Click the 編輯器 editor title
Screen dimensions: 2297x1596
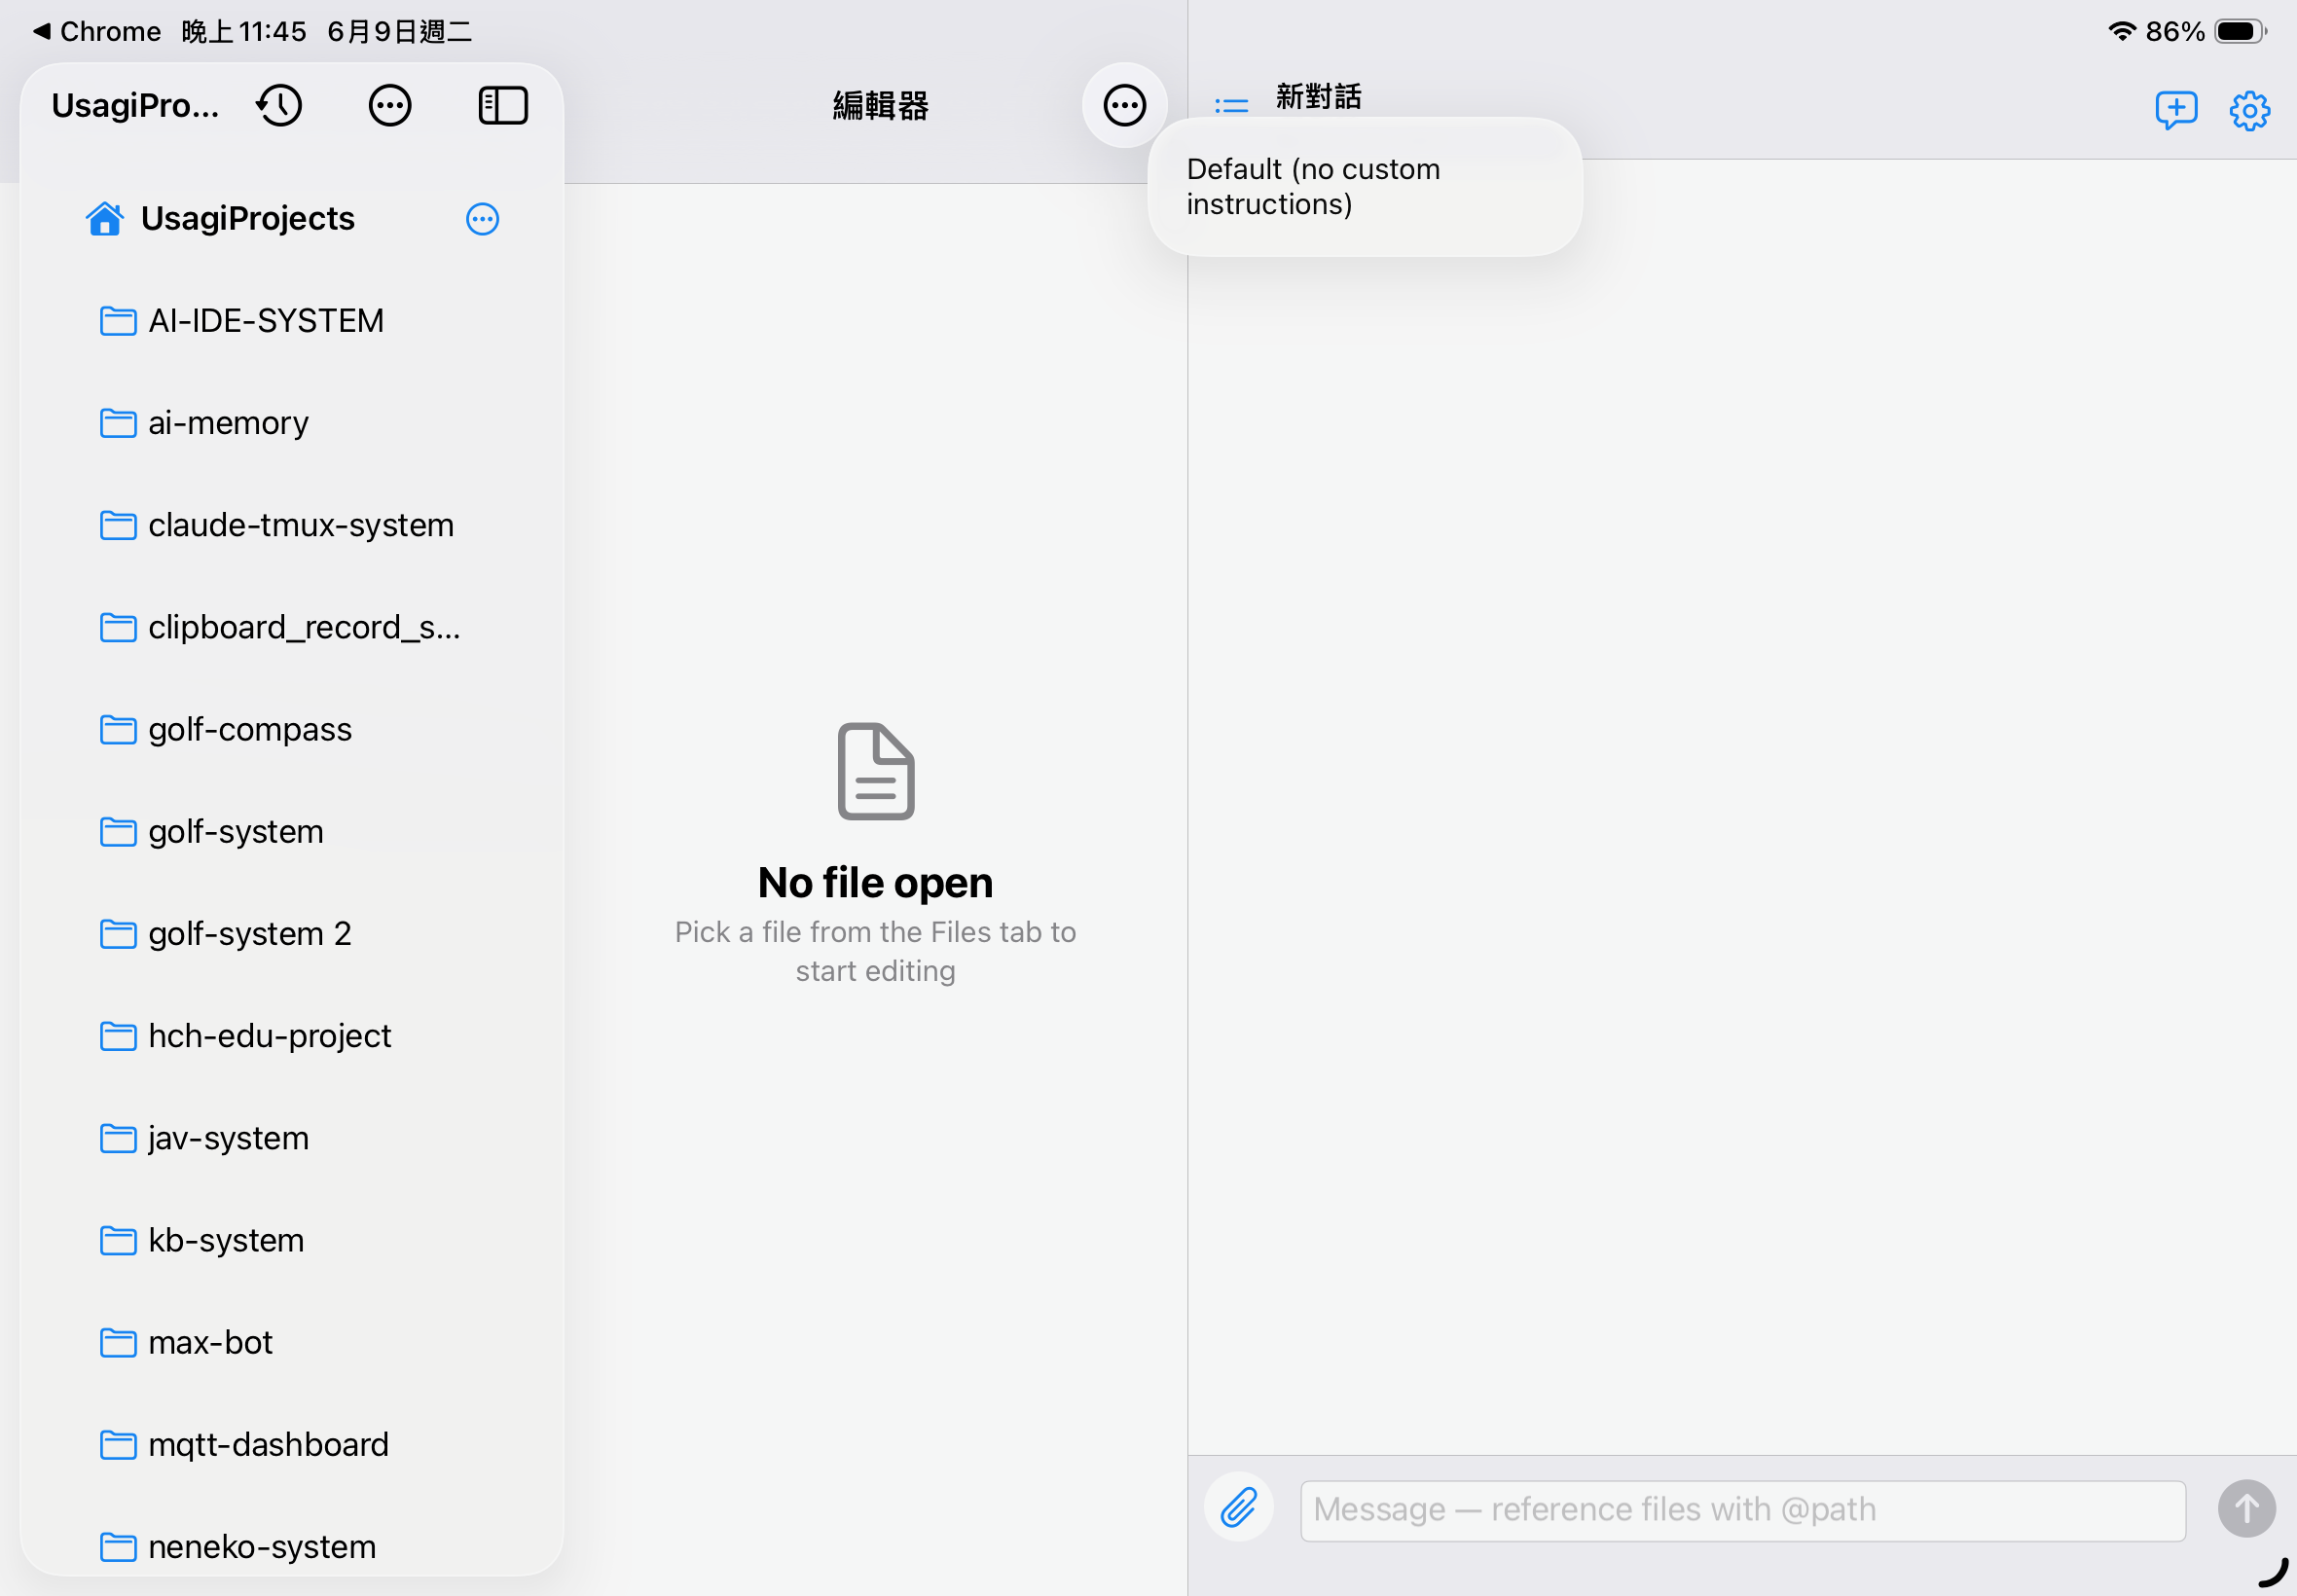pyautogui.click(x=880, y=105)
